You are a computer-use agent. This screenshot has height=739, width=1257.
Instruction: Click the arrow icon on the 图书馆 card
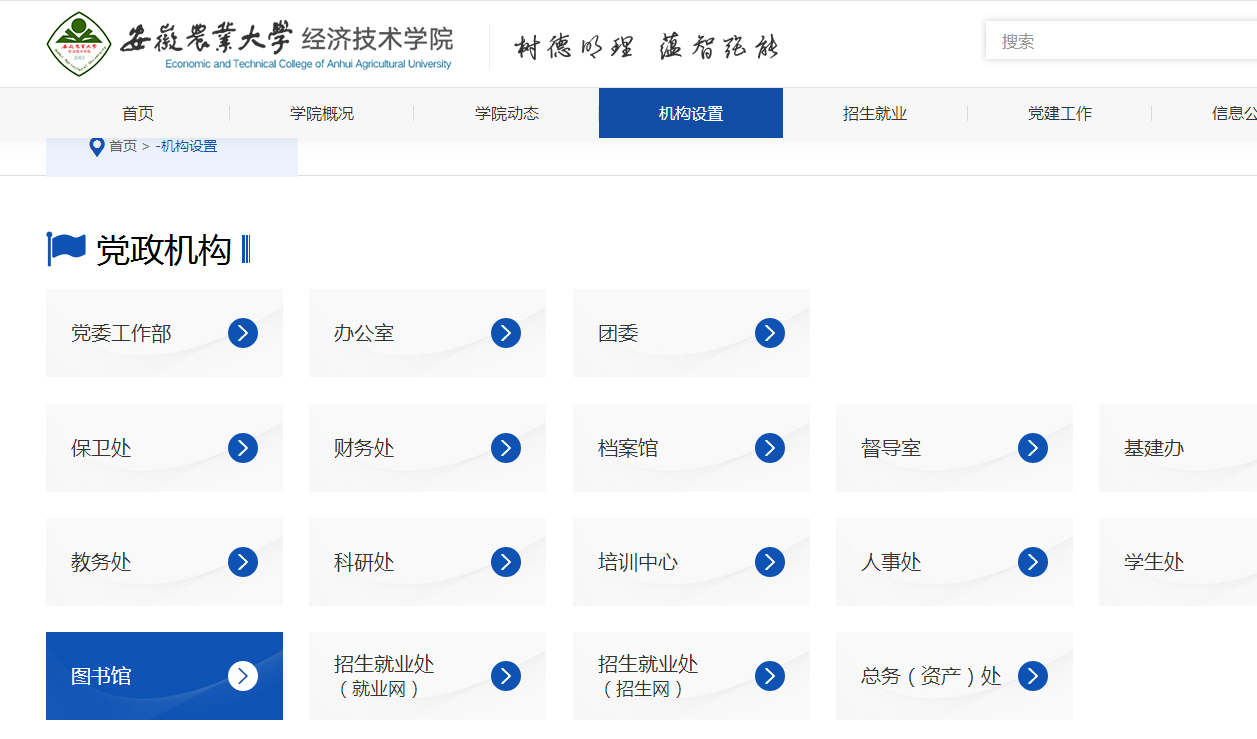click(243, 676)
